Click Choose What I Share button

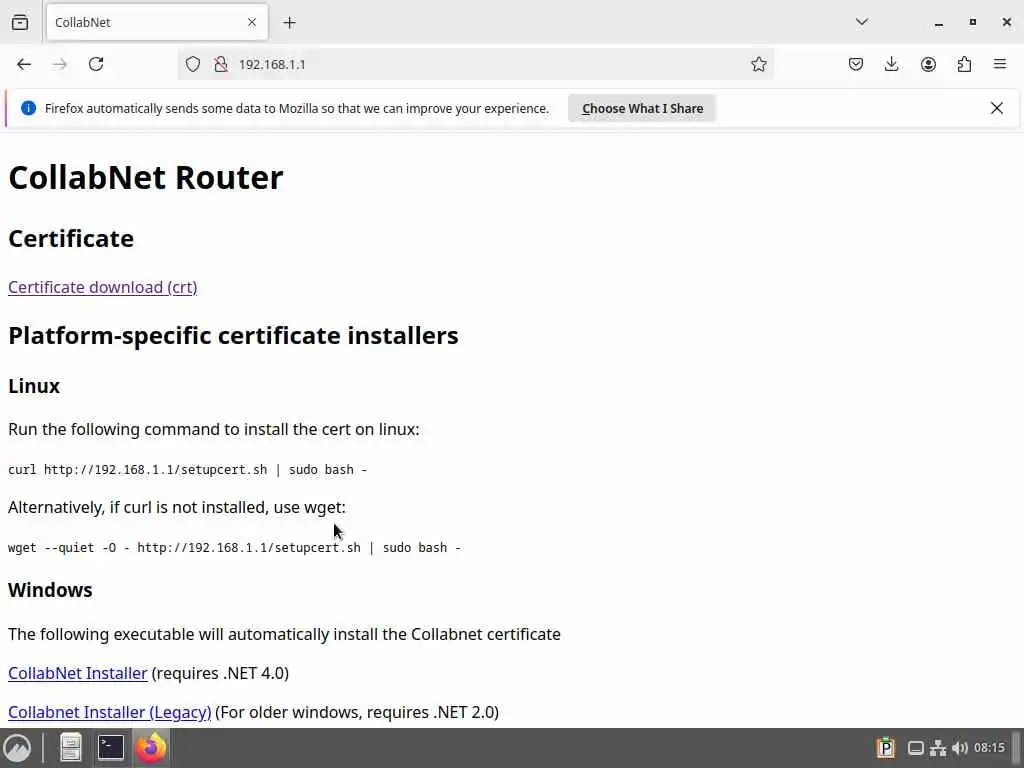coord(642,108)
